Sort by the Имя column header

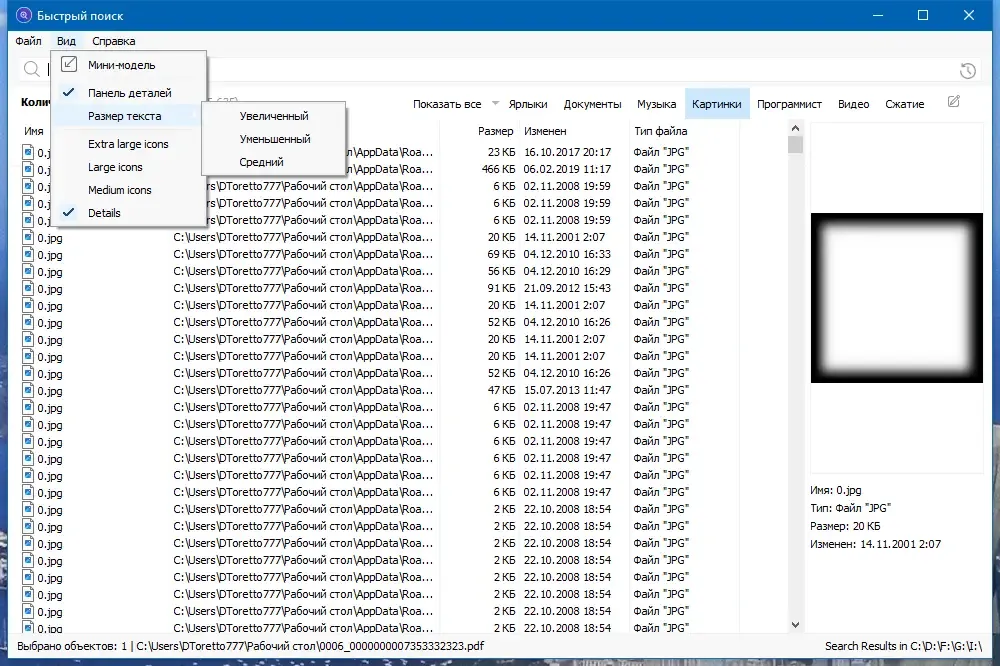pos(34,131)
